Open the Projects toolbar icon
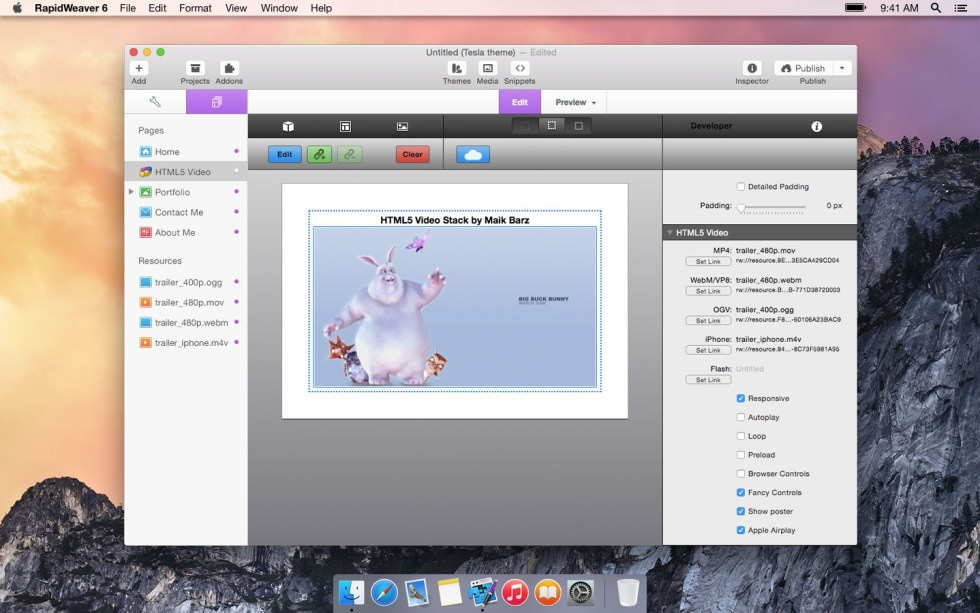Viewport: 980px width, 613px height. [x=195, y=68]
